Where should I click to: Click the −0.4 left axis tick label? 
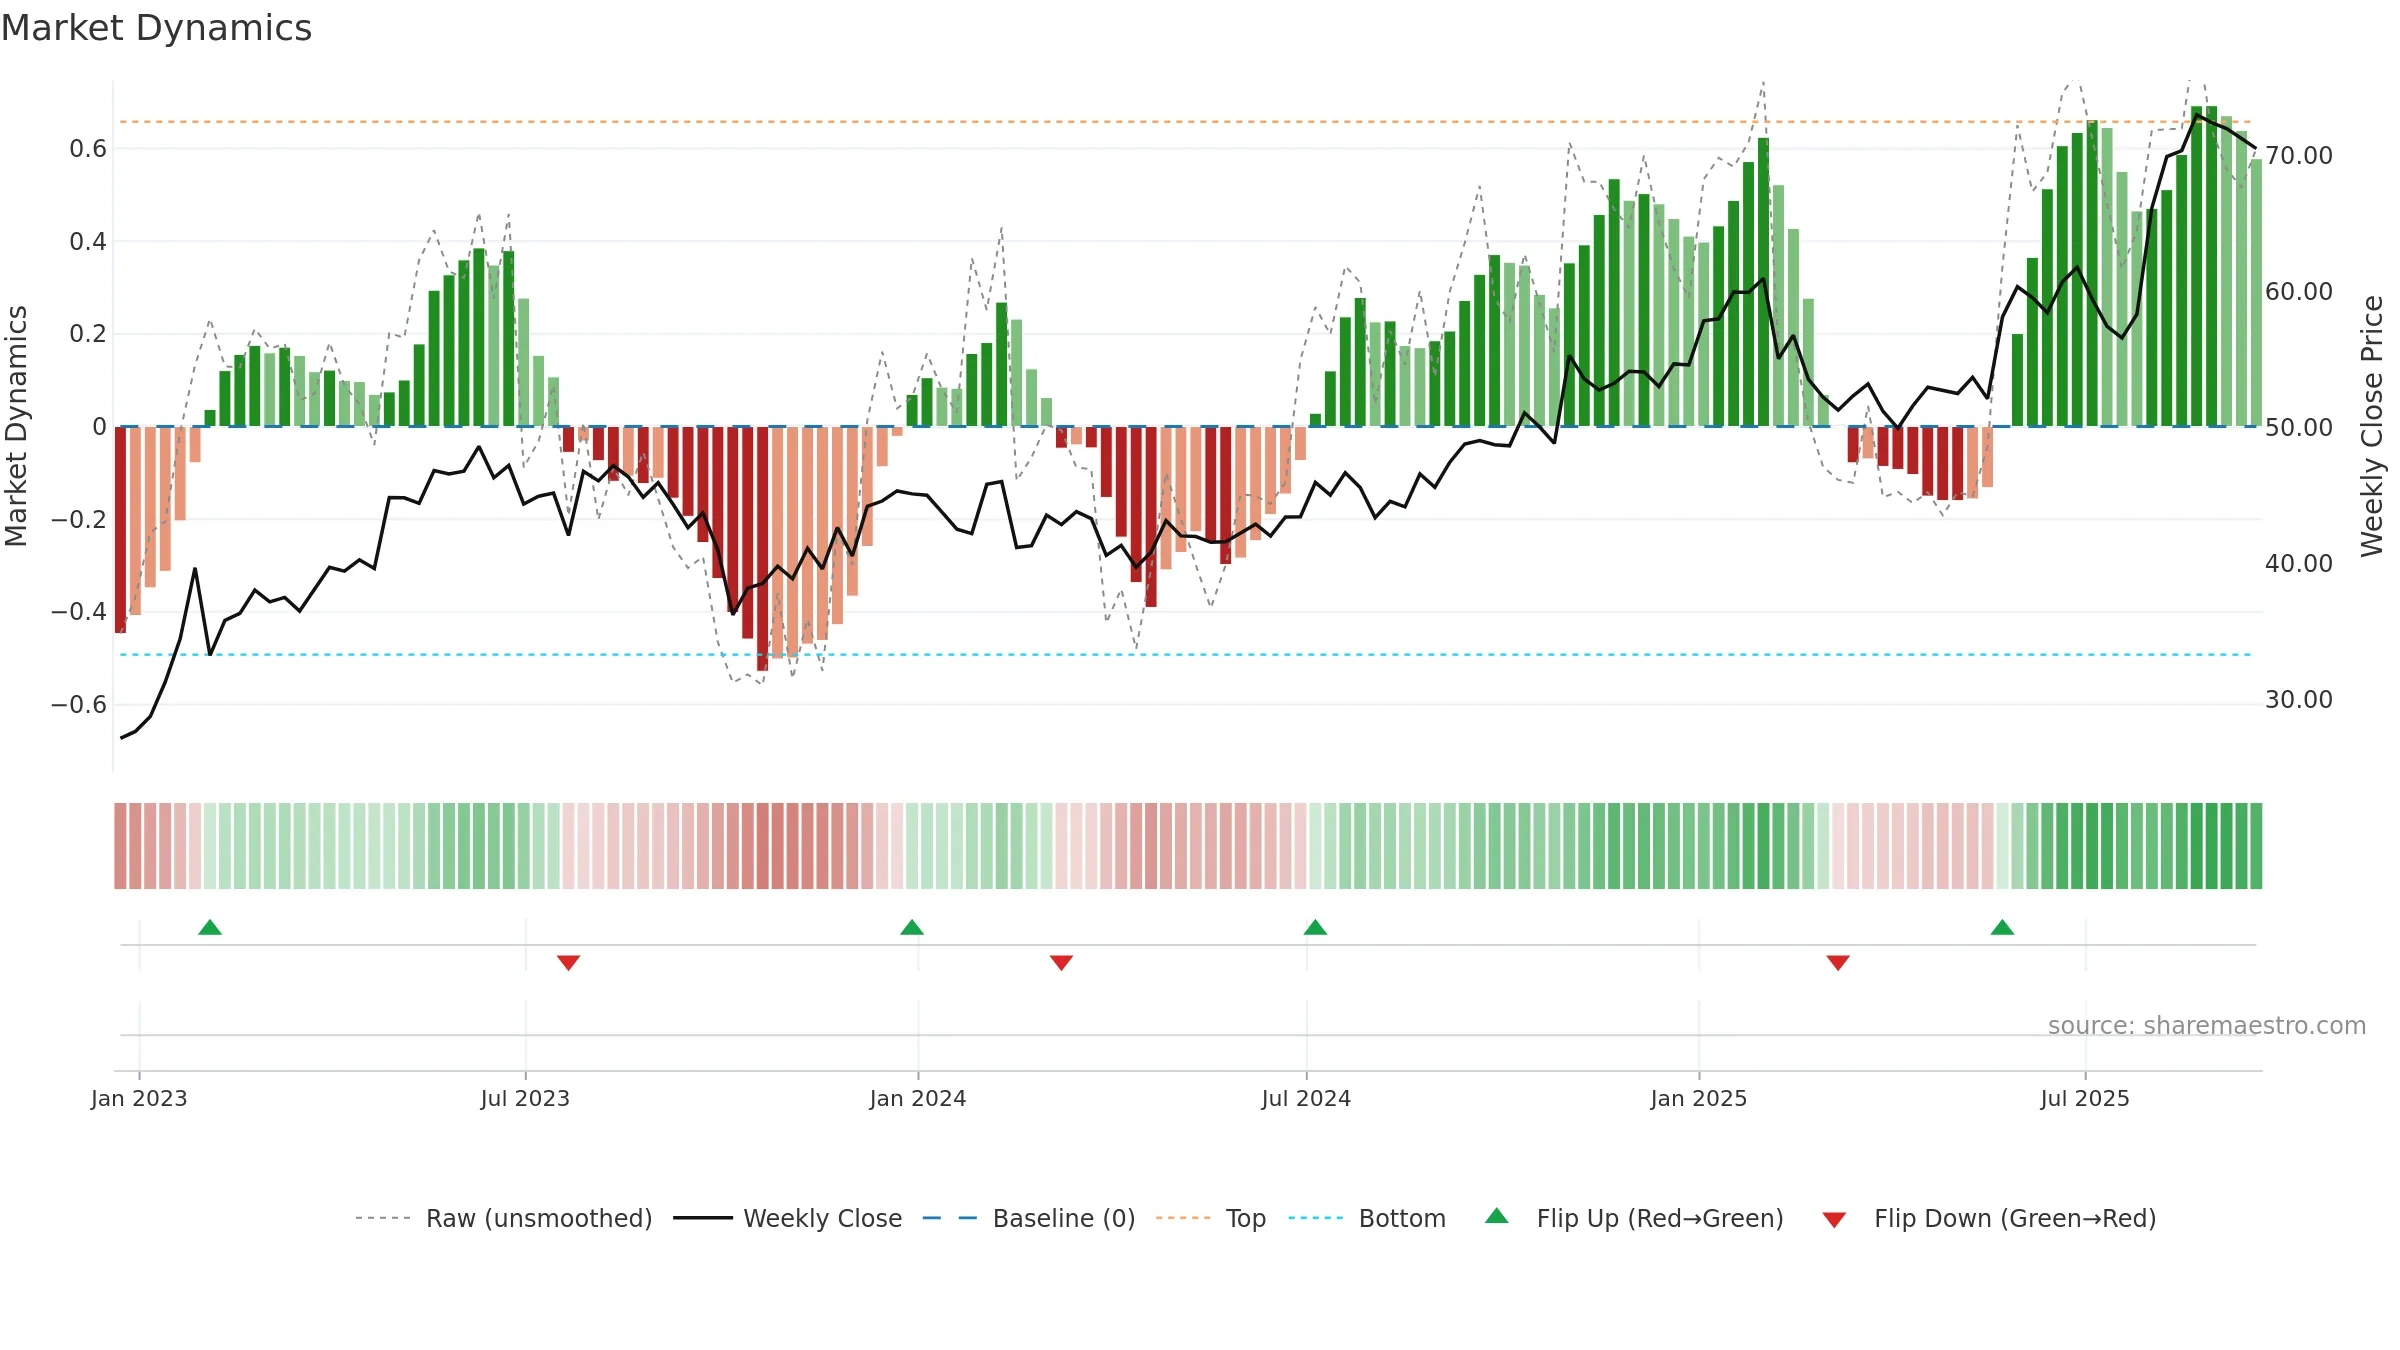79,612
